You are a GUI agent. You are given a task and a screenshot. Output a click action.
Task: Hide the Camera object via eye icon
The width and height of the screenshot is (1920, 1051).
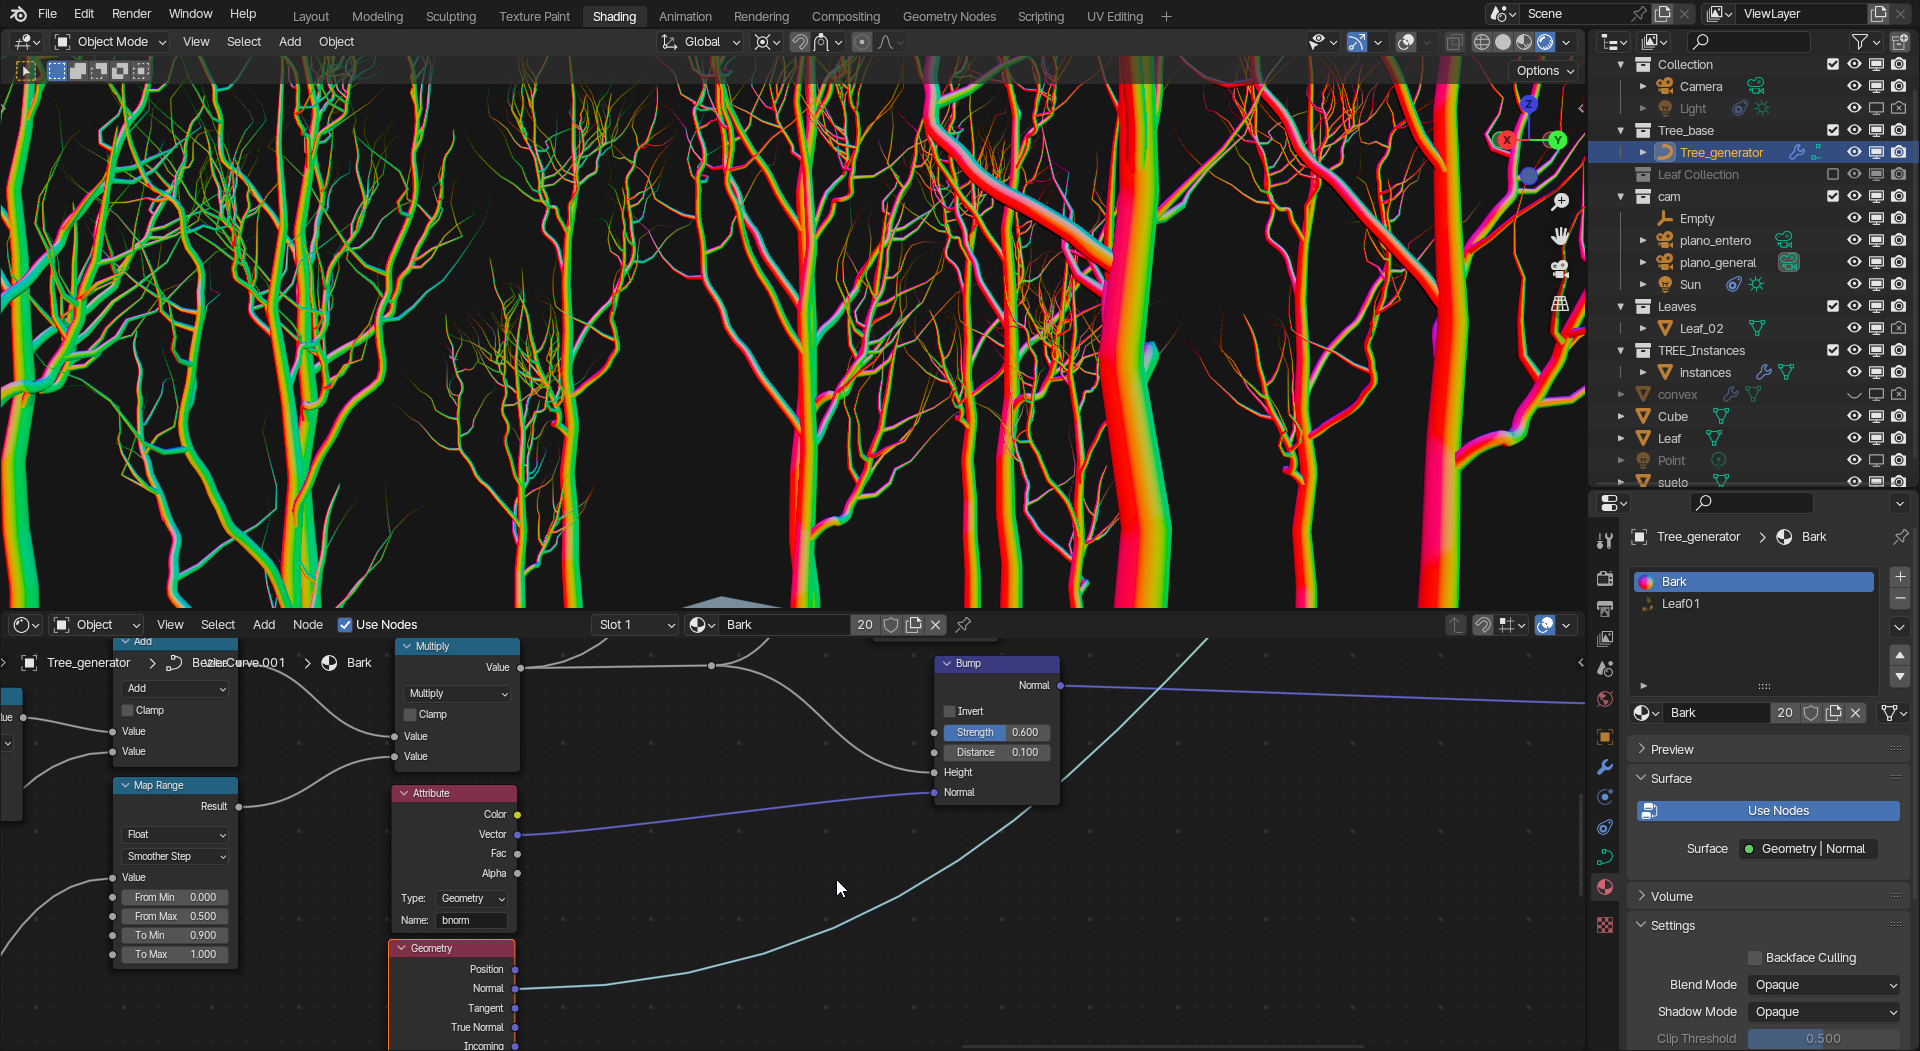coord(1854,87)
